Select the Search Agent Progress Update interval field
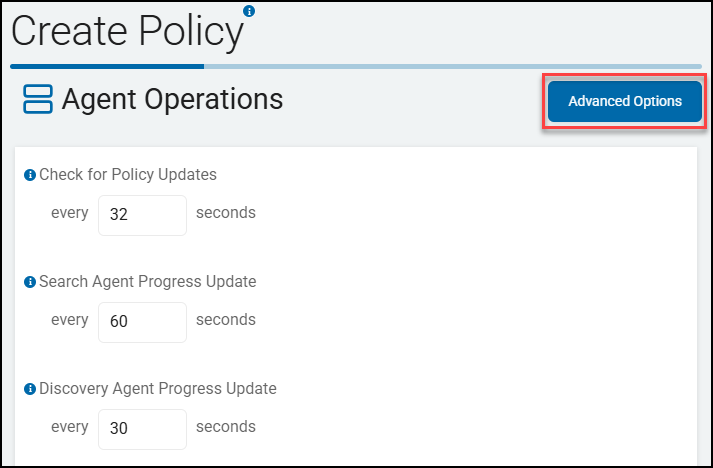 [x=142, y=321]
